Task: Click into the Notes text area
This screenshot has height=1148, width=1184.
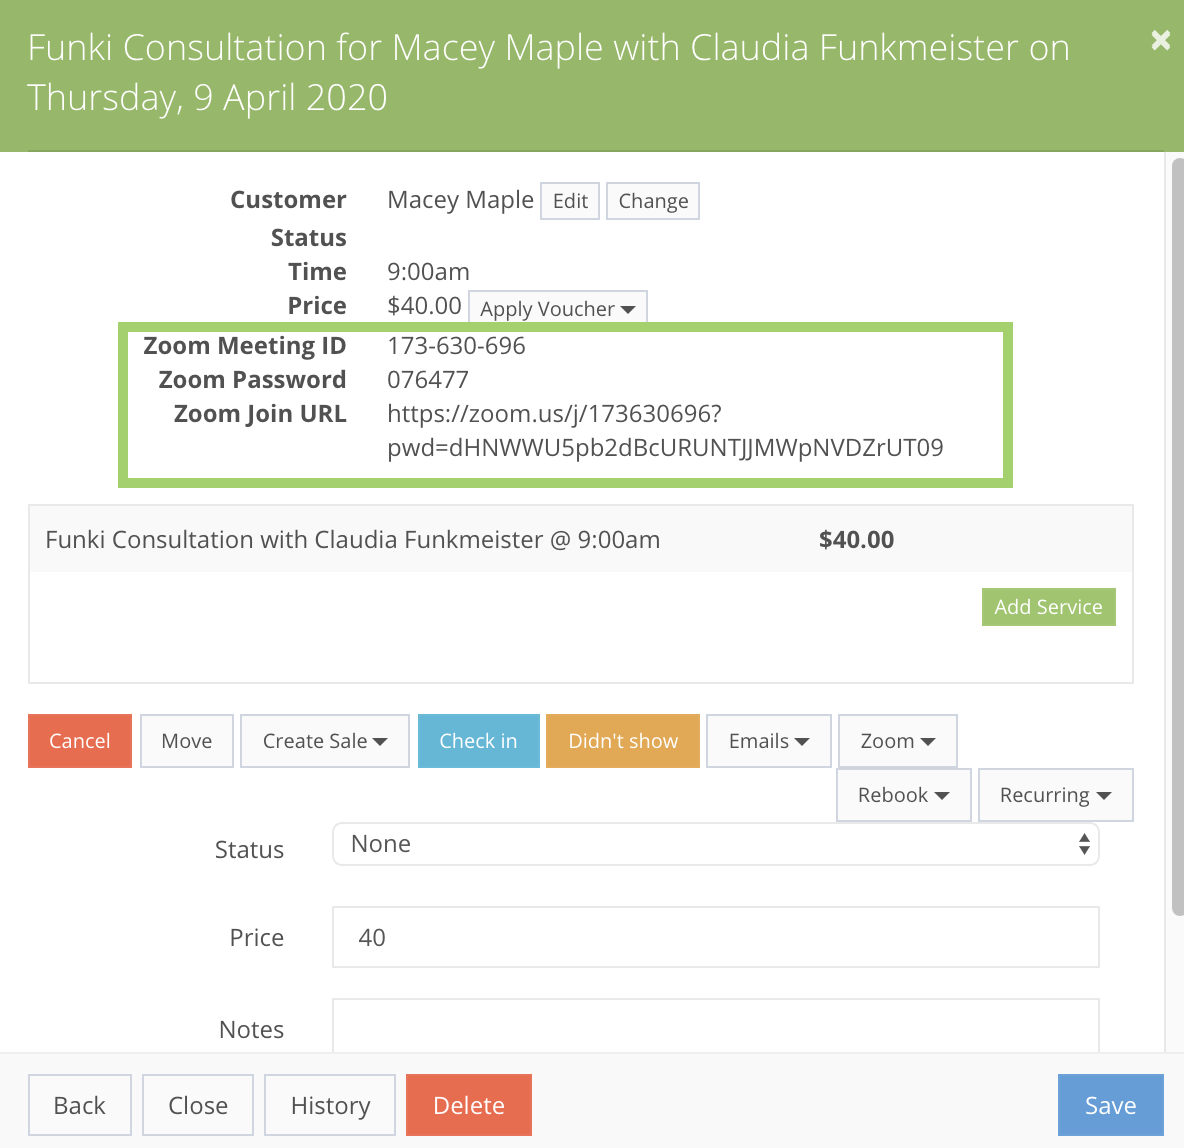Action: (716, 1026)
